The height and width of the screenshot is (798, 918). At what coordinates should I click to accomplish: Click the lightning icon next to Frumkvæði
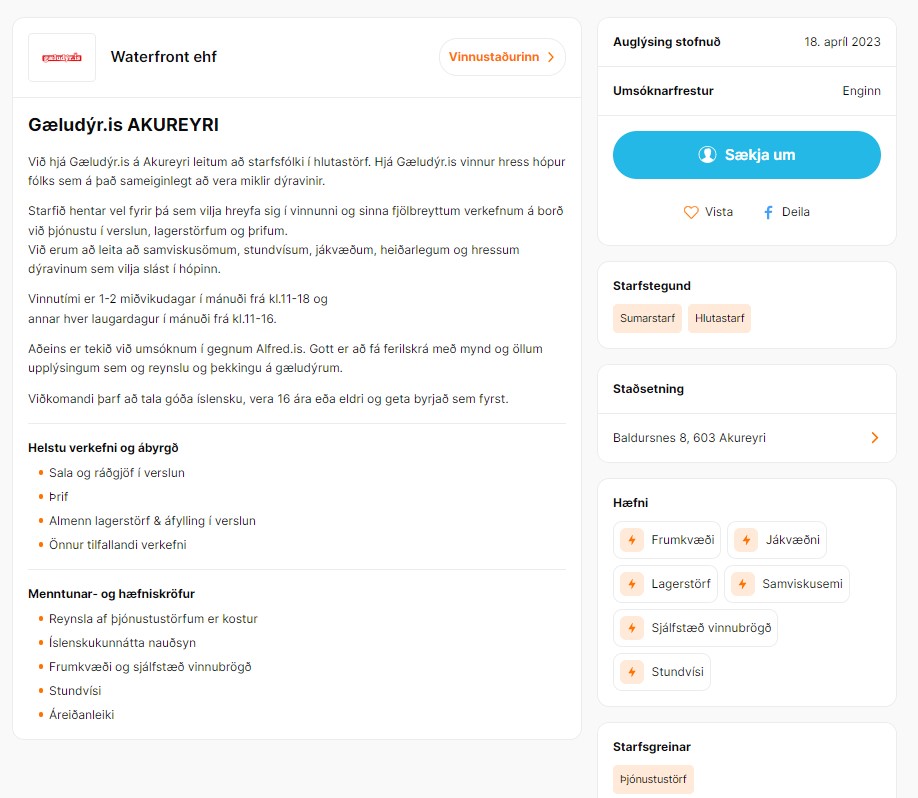tap(632, 540)
